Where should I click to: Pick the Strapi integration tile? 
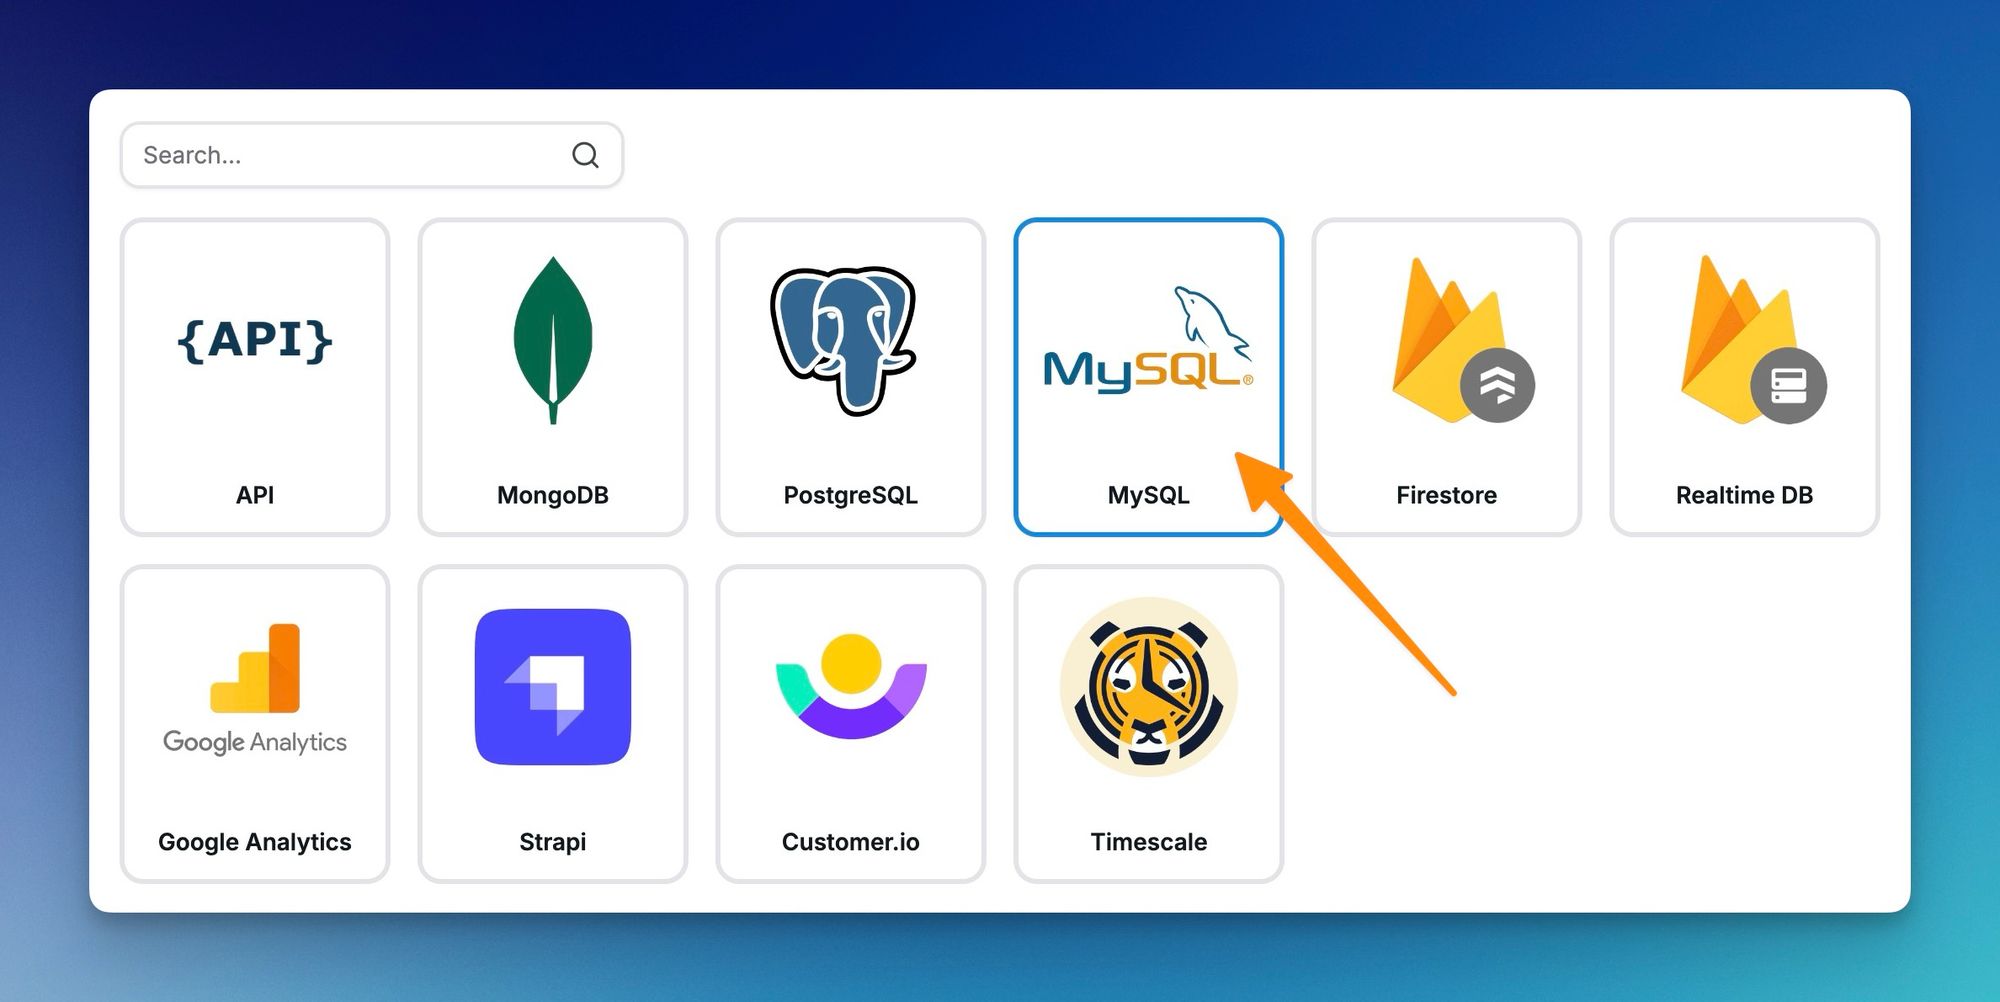point(552,722)
